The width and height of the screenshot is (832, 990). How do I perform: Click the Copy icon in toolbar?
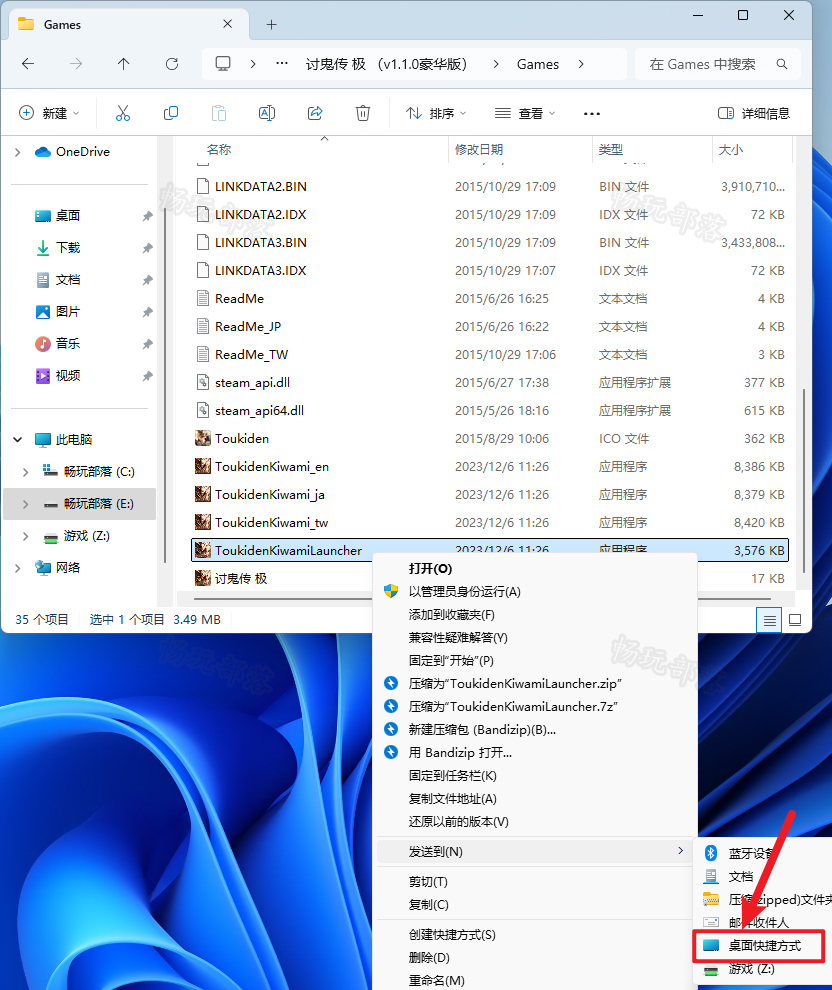(170, 114)
